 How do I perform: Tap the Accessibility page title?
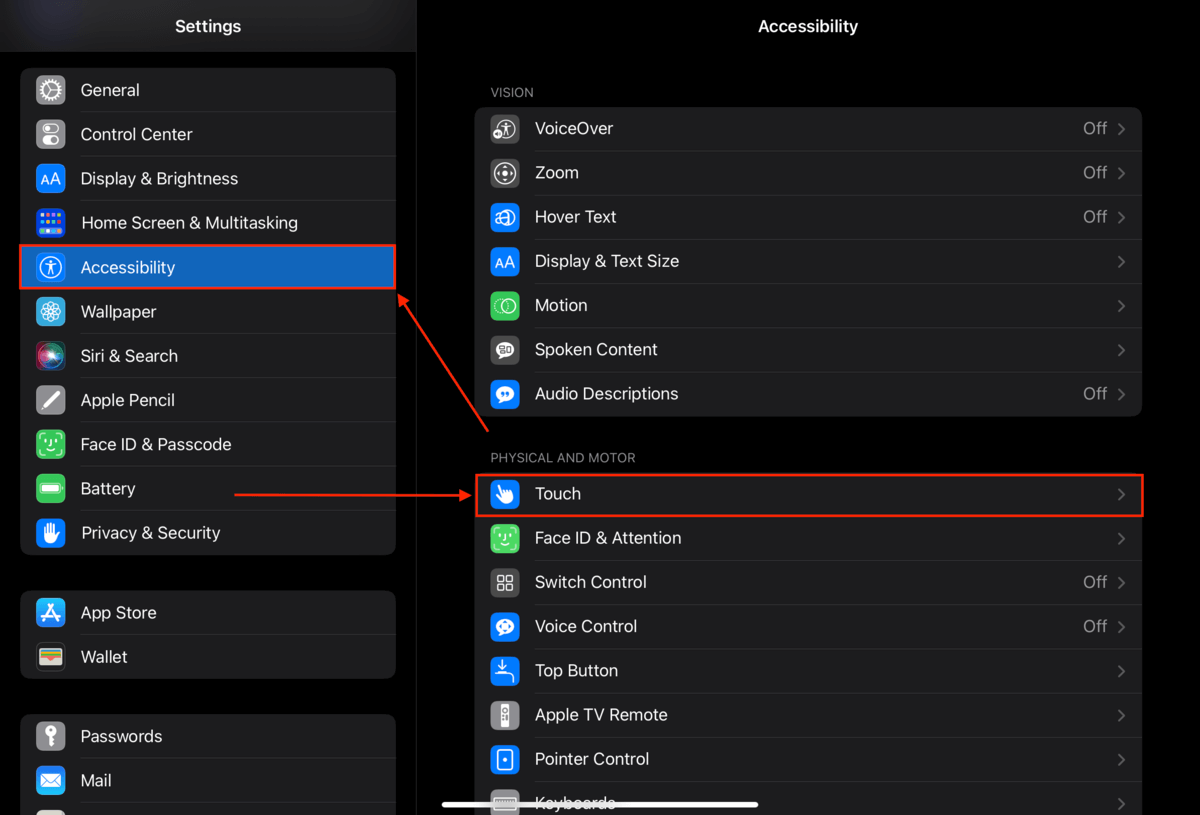[808, 27]
